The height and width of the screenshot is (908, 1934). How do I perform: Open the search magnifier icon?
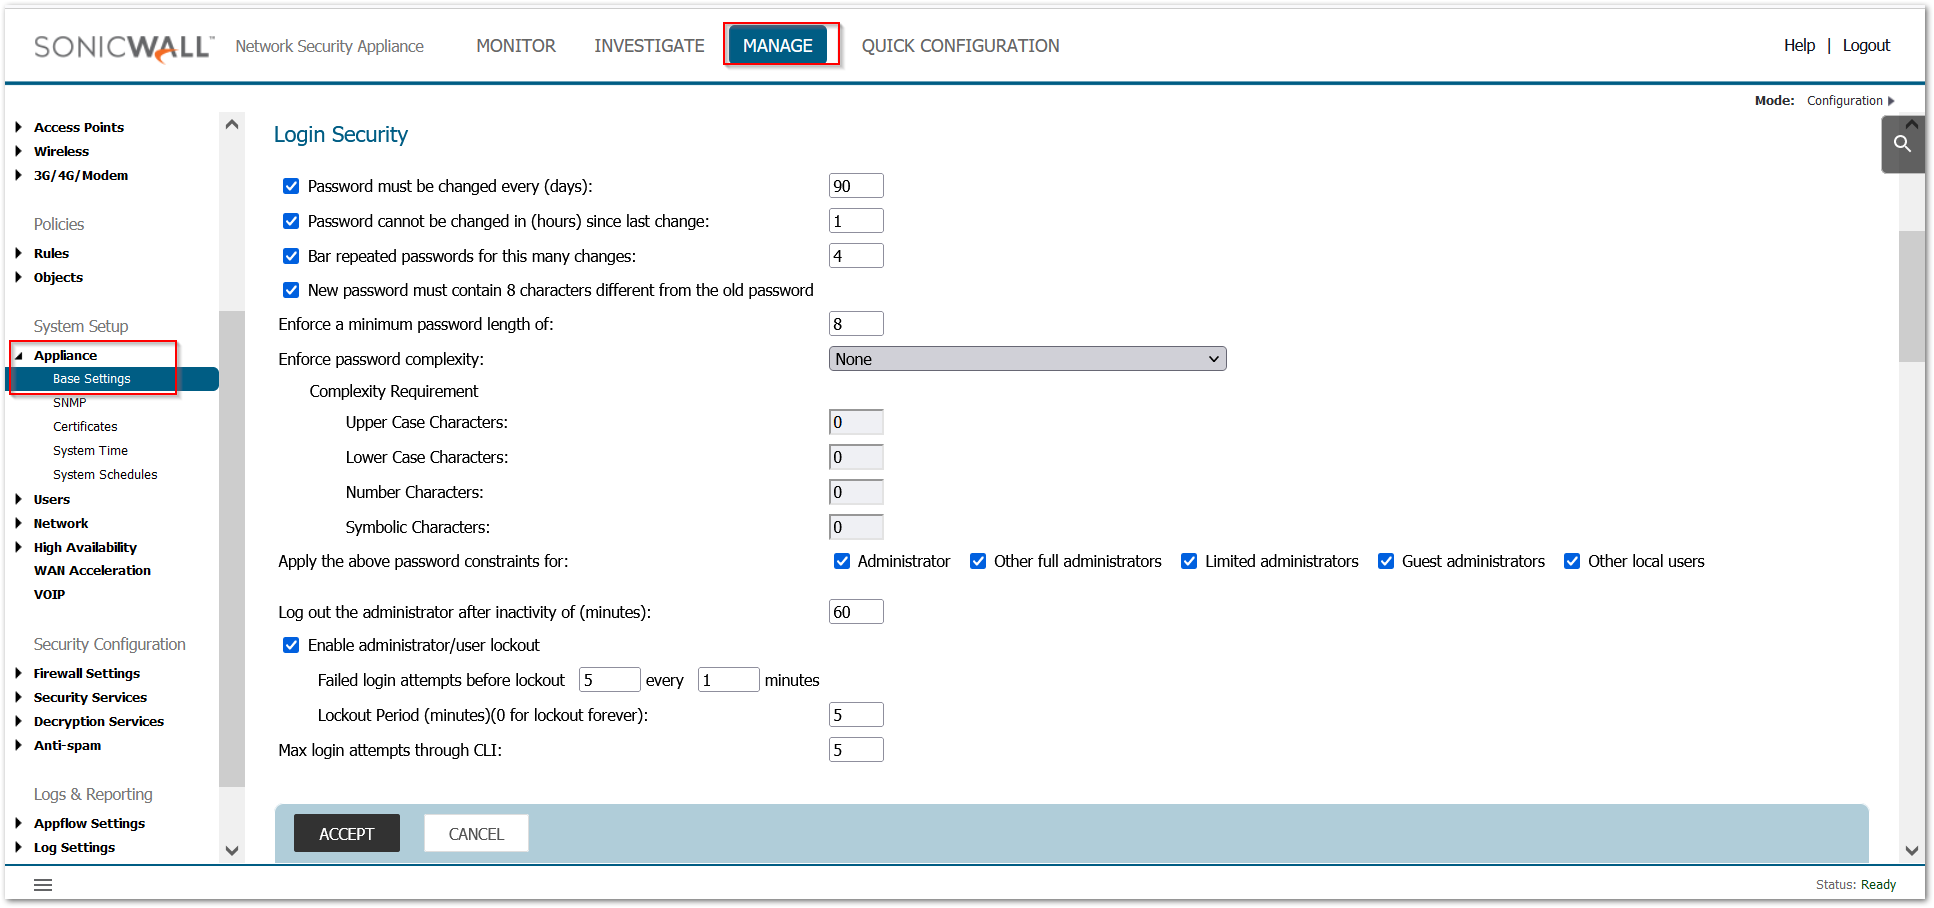(1902, 144)
